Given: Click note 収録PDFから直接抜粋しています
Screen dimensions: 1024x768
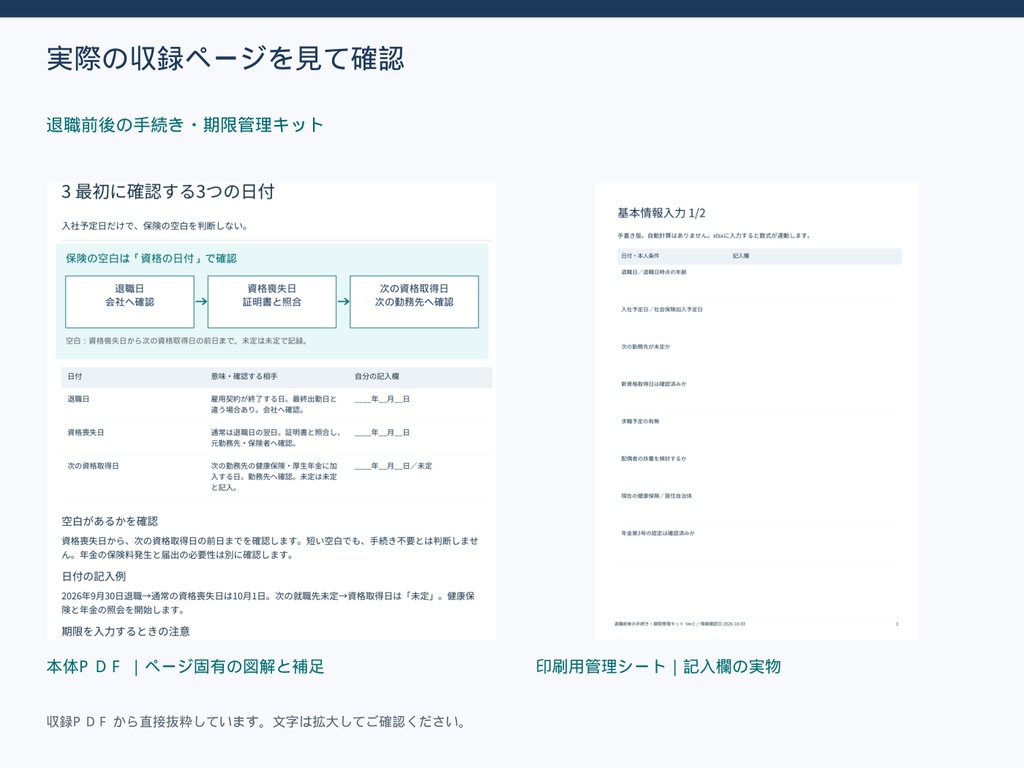Looking at the screenshot, I should tap(256, 722).
